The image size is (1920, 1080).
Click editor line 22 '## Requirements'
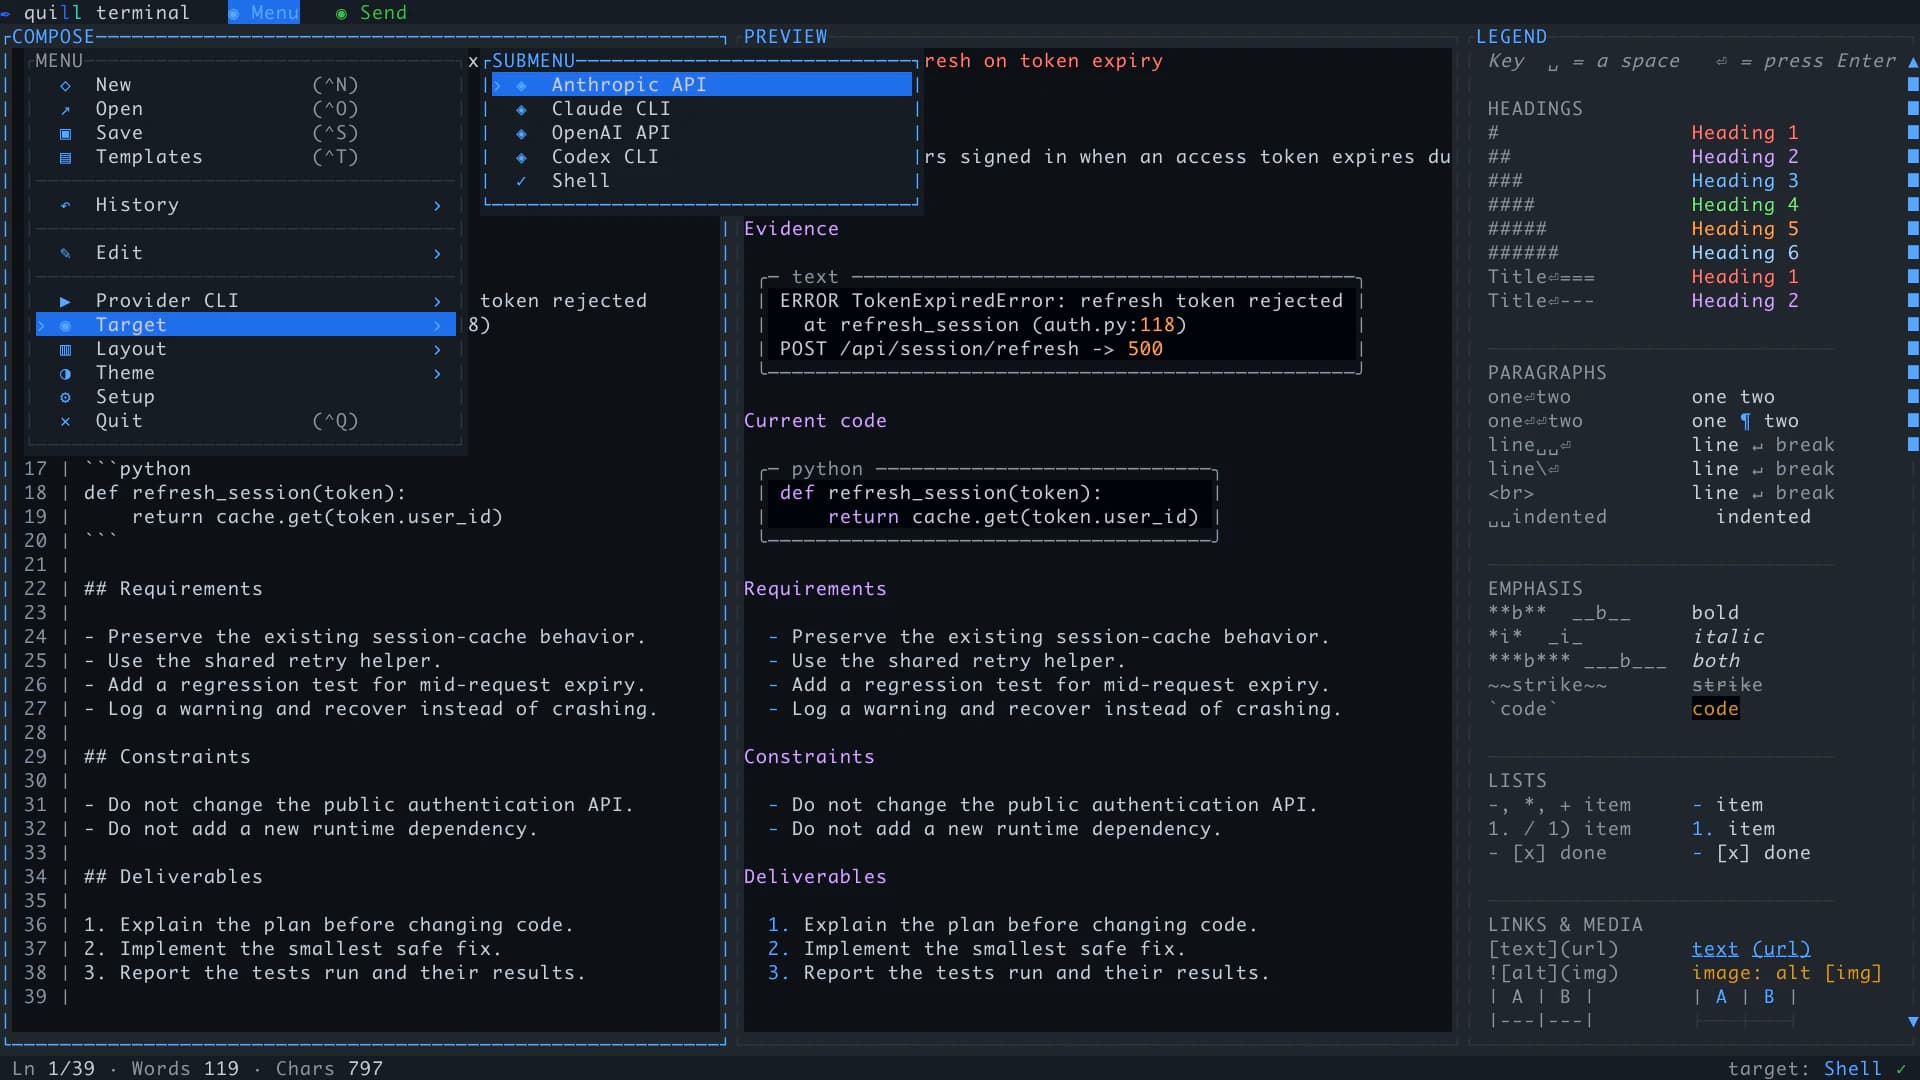click(173, 589)
